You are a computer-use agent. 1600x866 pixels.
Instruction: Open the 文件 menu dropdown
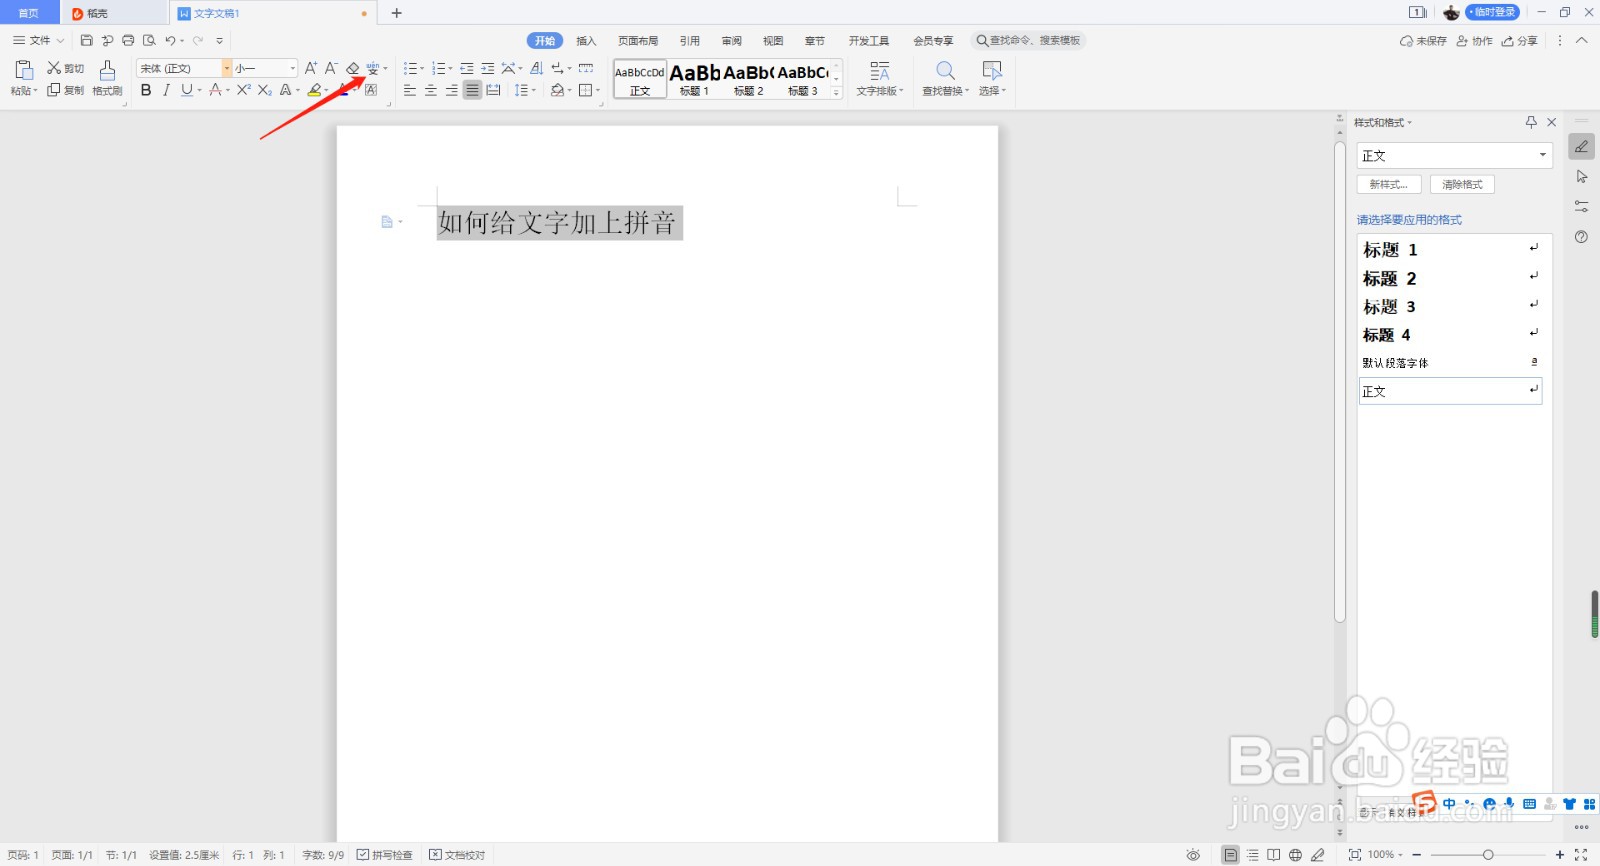click(x=38, y=40)
